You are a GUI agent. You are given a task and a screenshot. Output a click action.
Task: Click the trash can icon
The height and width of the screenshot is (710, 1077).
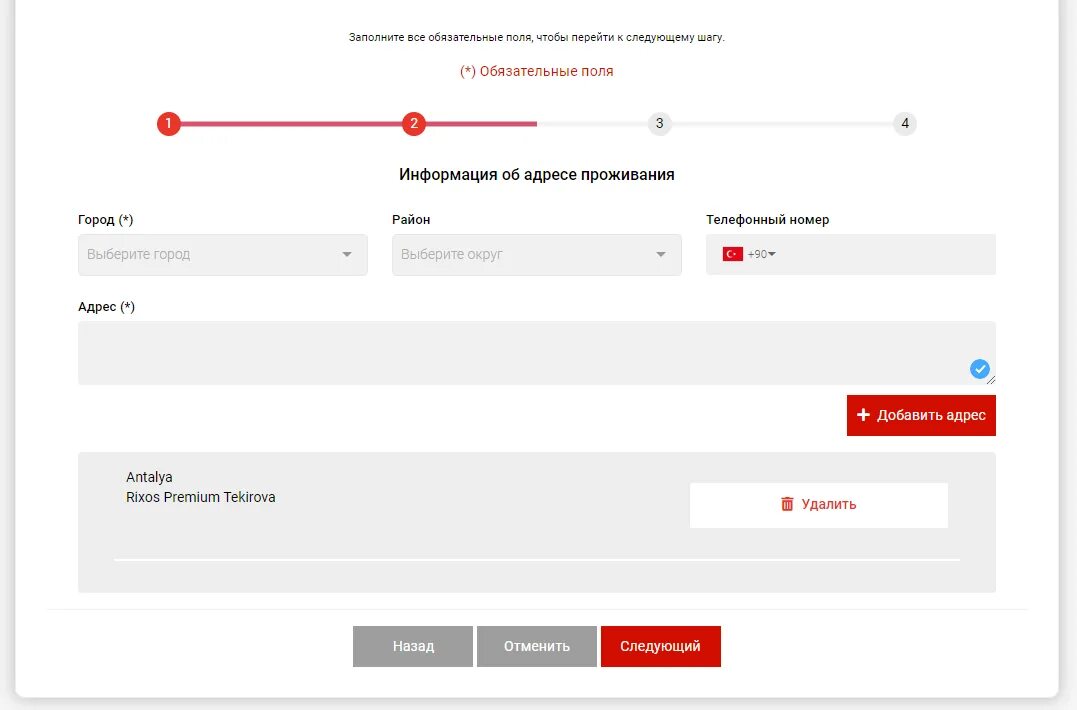point(787,504)
